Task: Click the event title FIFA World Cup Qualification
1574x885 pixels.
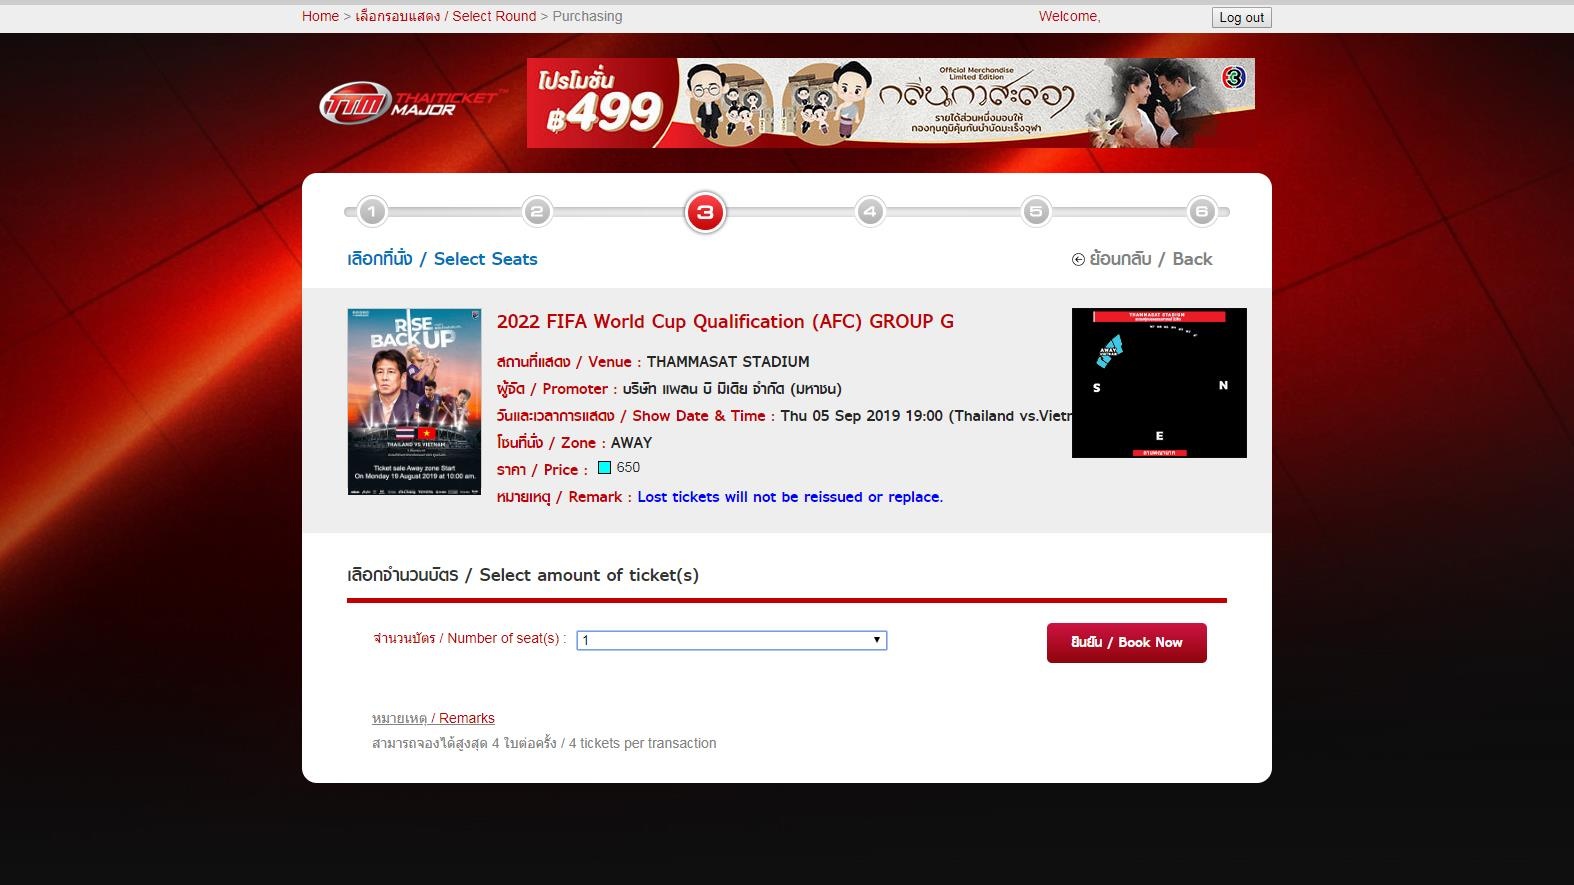Action: coord(725,321)
